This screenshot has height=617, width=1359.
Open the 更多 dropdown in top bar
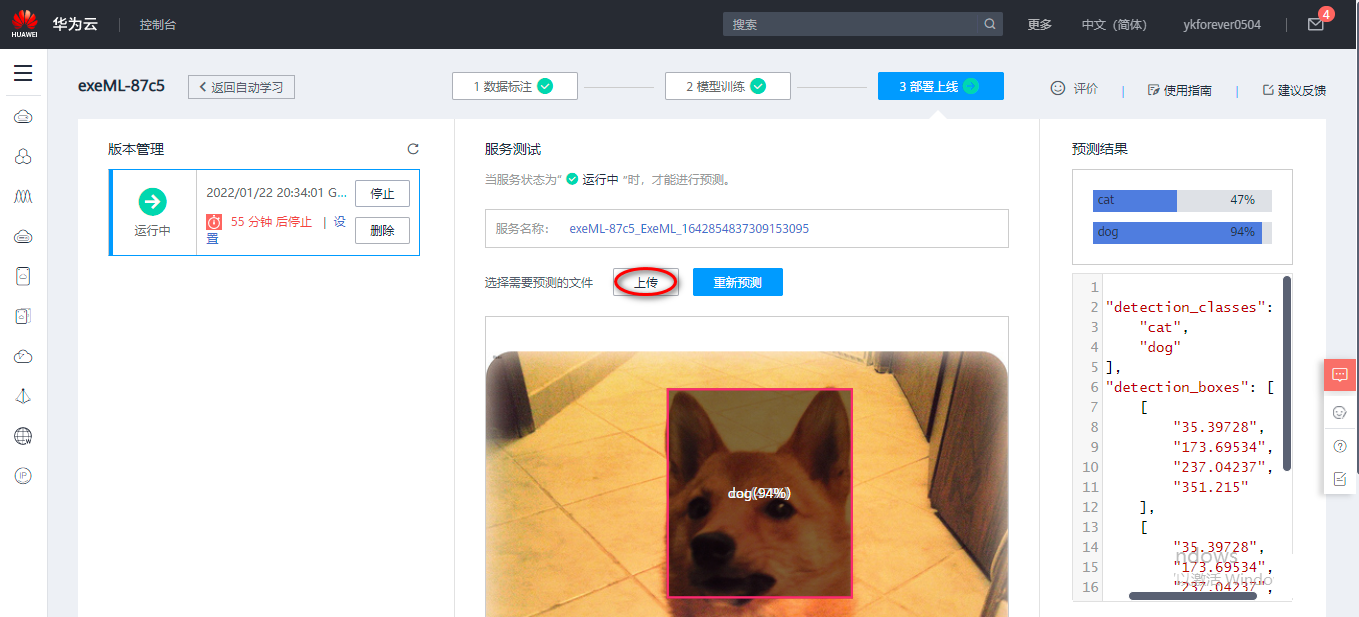(x=1039, y=24)
